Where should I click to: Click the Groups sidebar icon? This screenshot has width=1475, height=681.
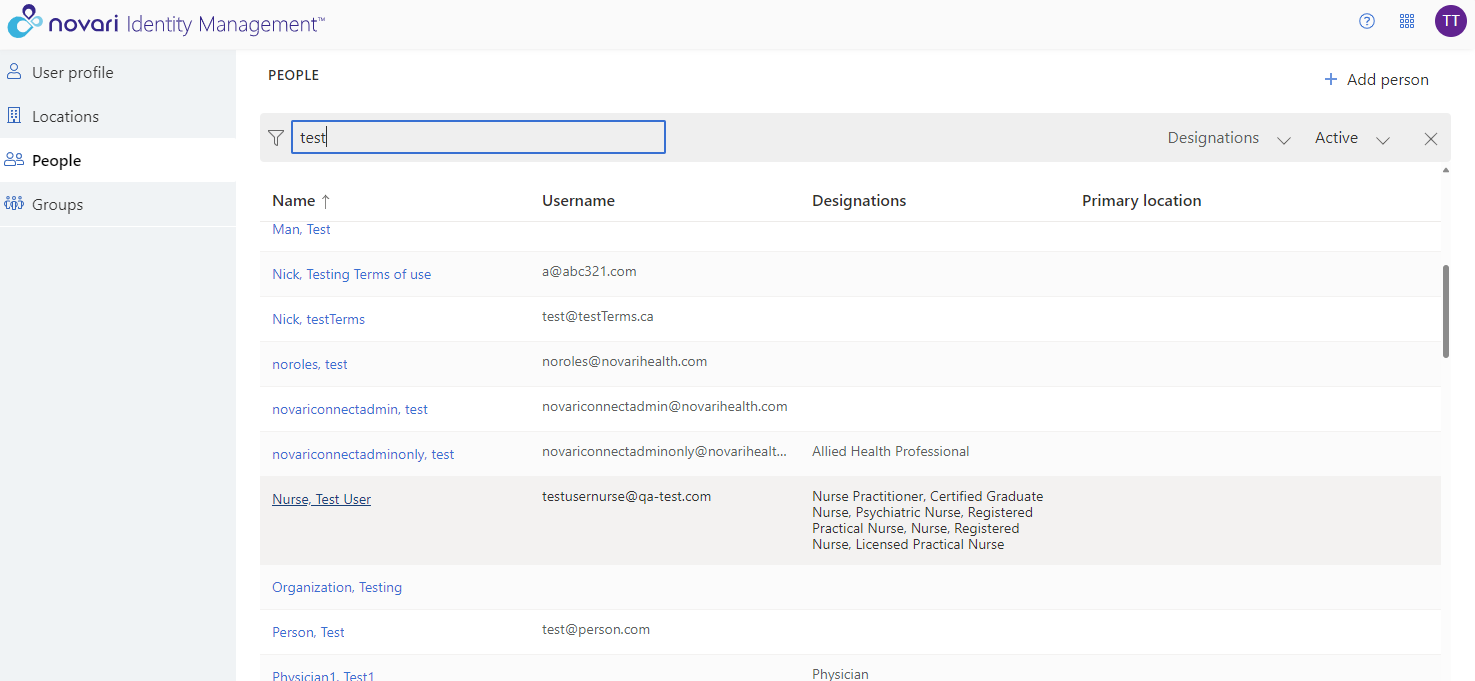tap(14, 204)
